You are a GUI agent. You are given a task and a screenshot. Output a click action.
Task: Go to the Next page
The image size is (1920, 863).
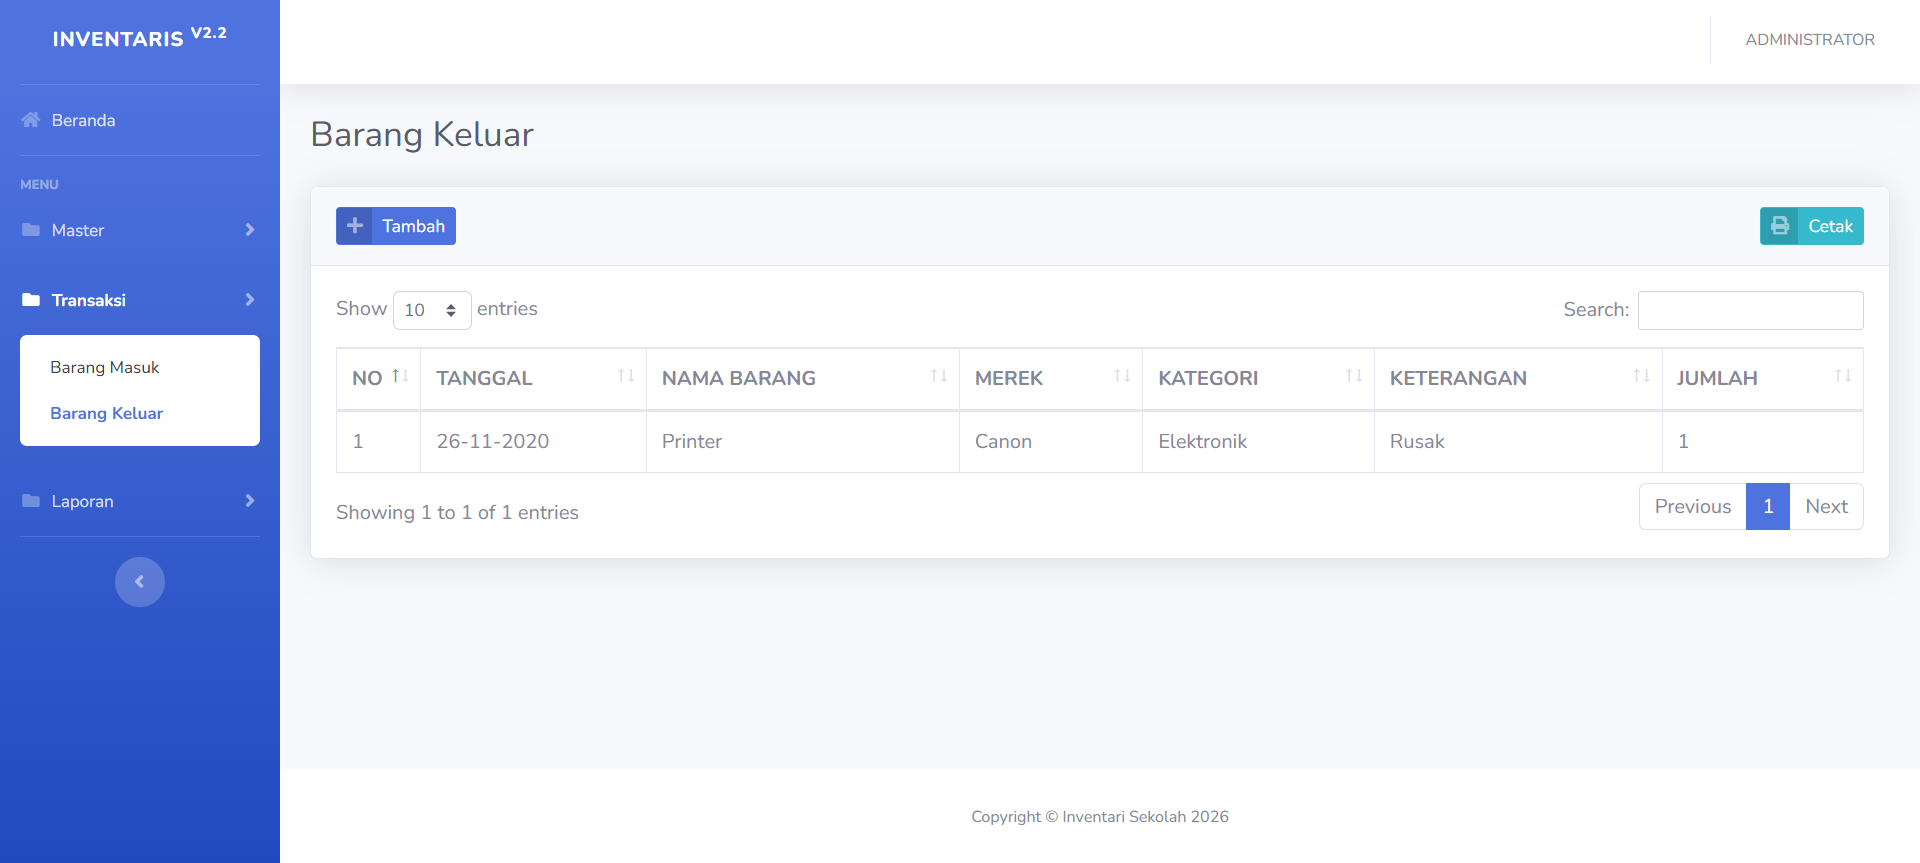tap(1826, 507)
